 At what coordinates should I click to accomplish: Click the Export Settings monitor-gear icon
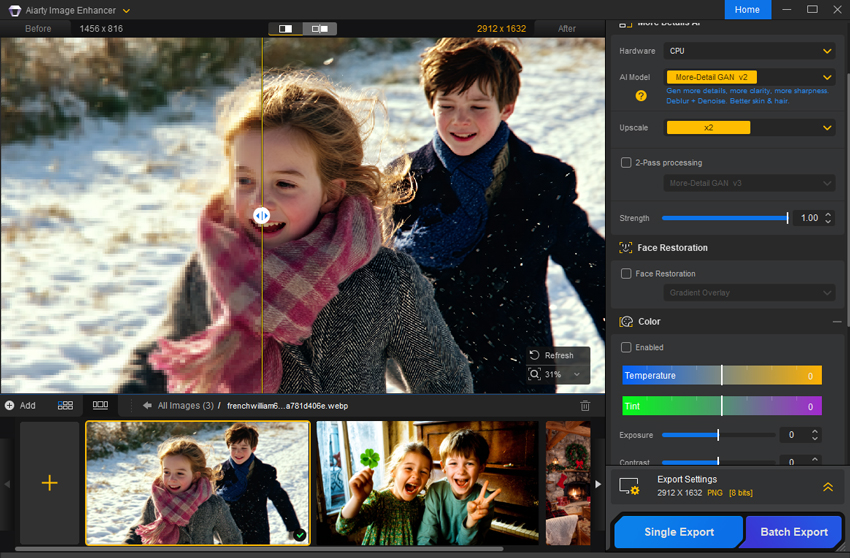629,486
